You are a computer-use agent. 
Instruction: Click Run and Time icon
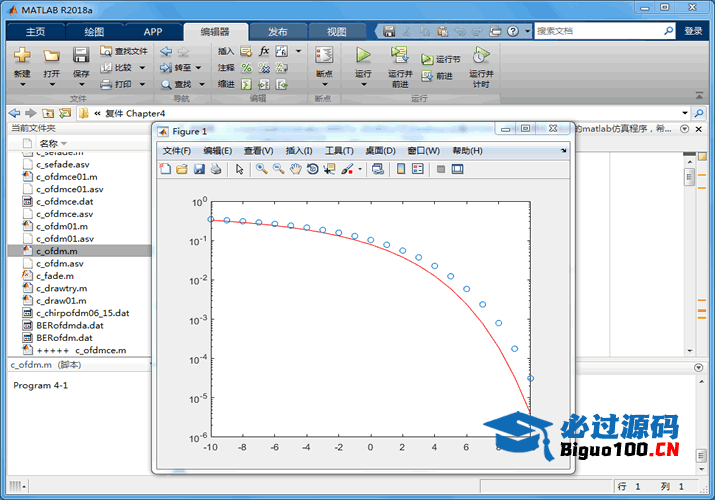click(481, 55)
